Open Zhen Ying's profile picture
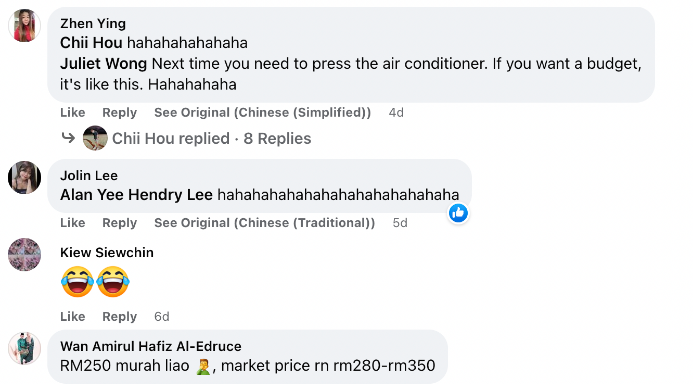This screenshot has height=384, width=693. tap(24, 26)
